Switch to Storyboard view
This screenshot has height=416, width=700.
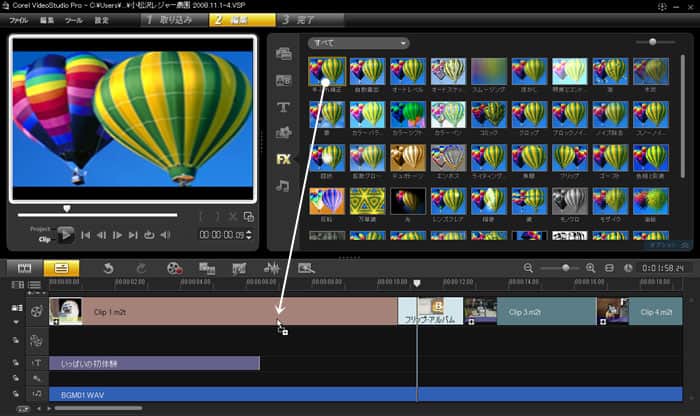(x=25, y=268)
